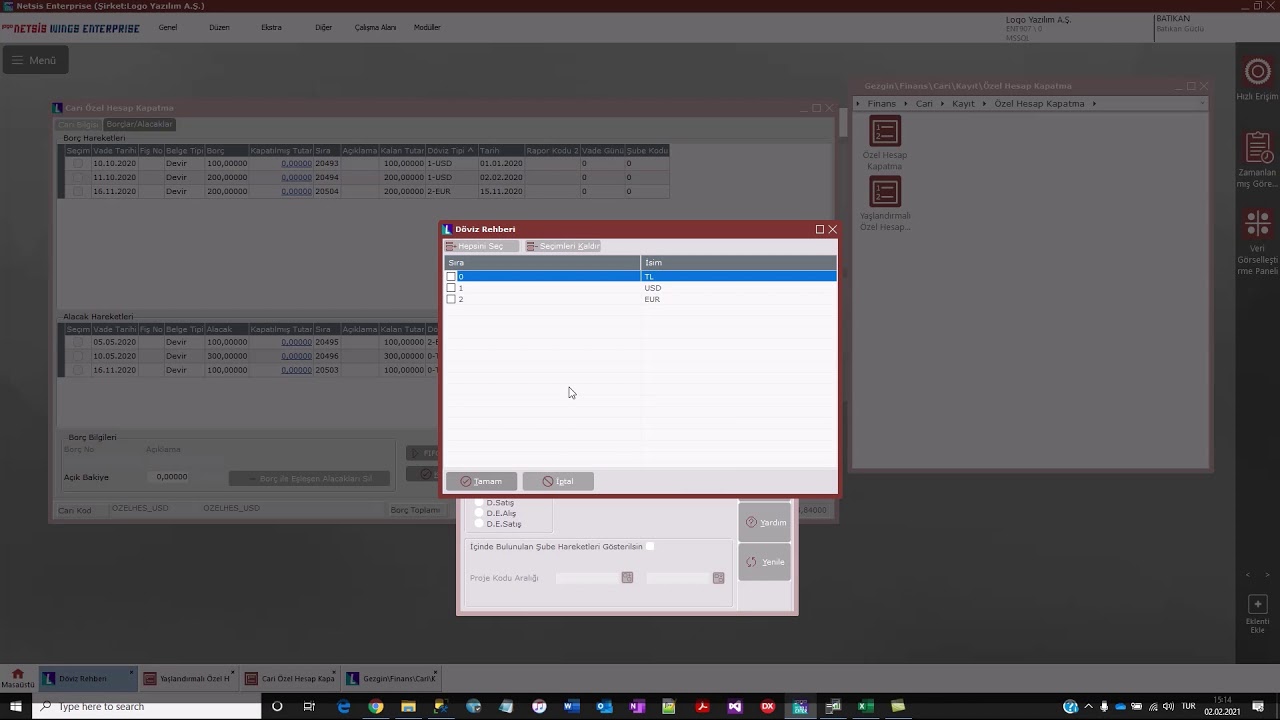Select the USD name cell
1280x720 pixels.
652,288
